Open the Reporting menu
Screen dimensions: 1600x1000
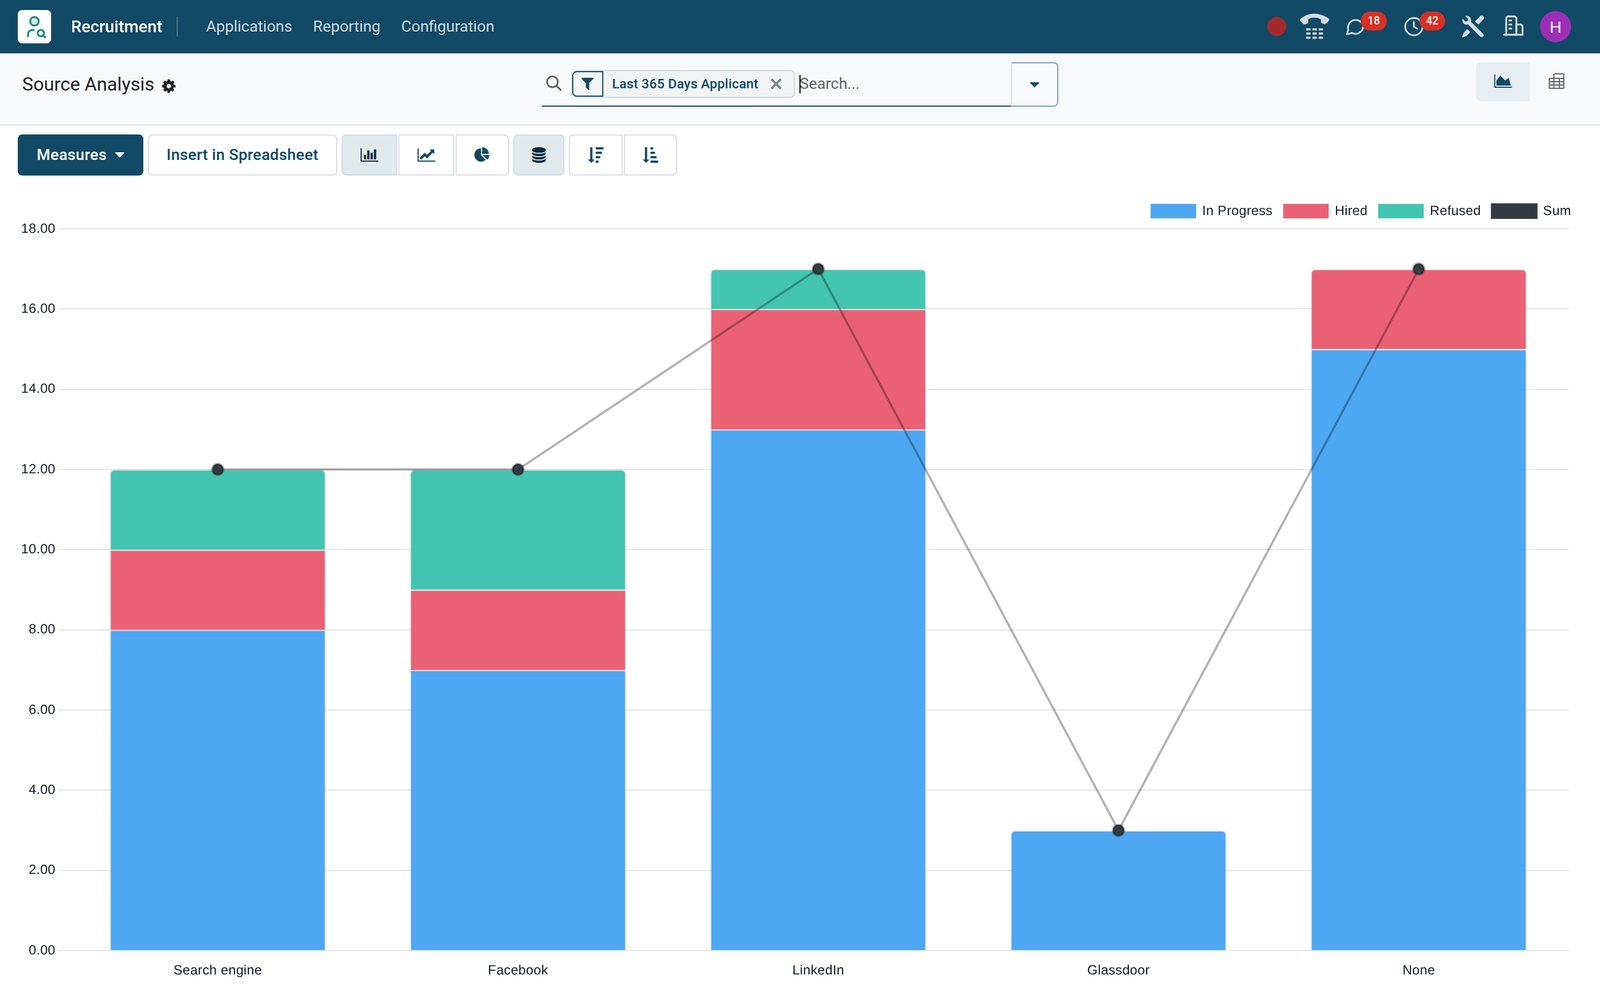click(346, 26)
